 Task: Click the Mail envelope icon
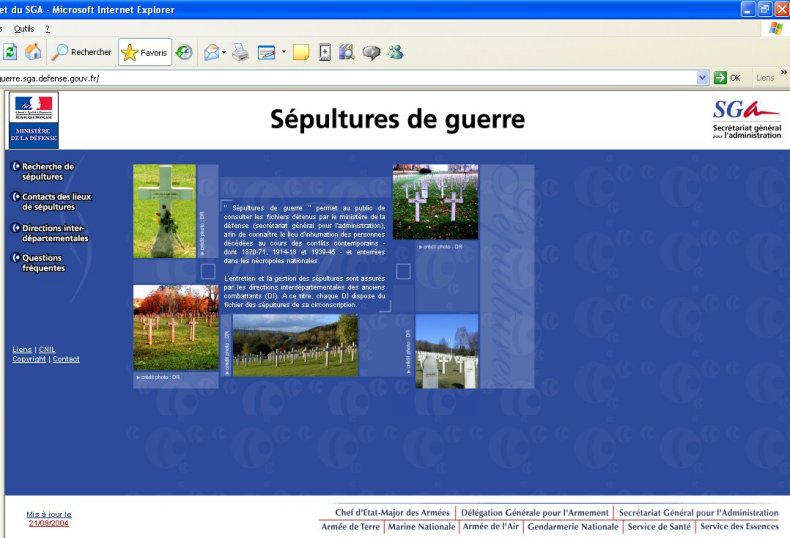tap(212, 52)
